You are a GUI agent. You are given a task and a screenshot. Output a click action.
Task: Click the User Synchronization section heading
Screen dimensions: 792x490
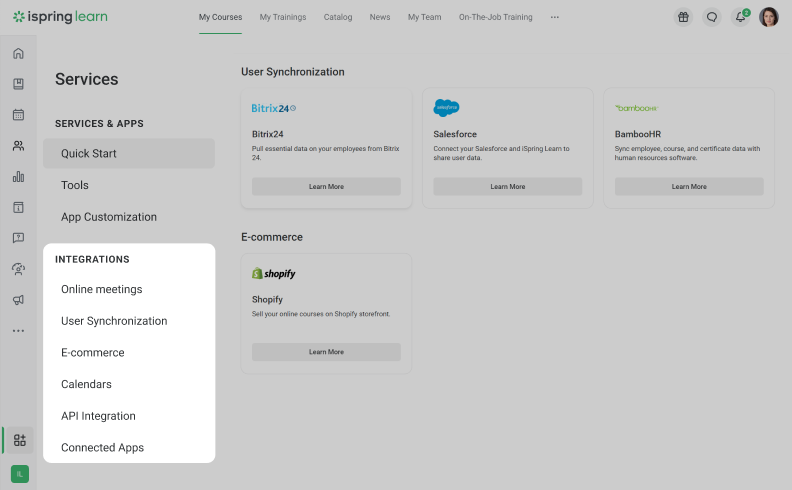[x=292, y=72]
